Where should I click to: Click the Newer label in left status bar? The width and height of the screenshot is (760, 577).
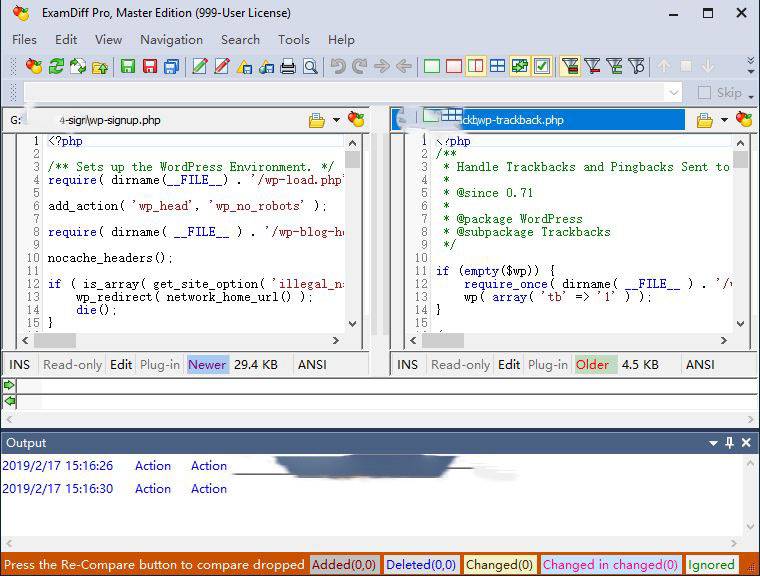tap(207, 365)
